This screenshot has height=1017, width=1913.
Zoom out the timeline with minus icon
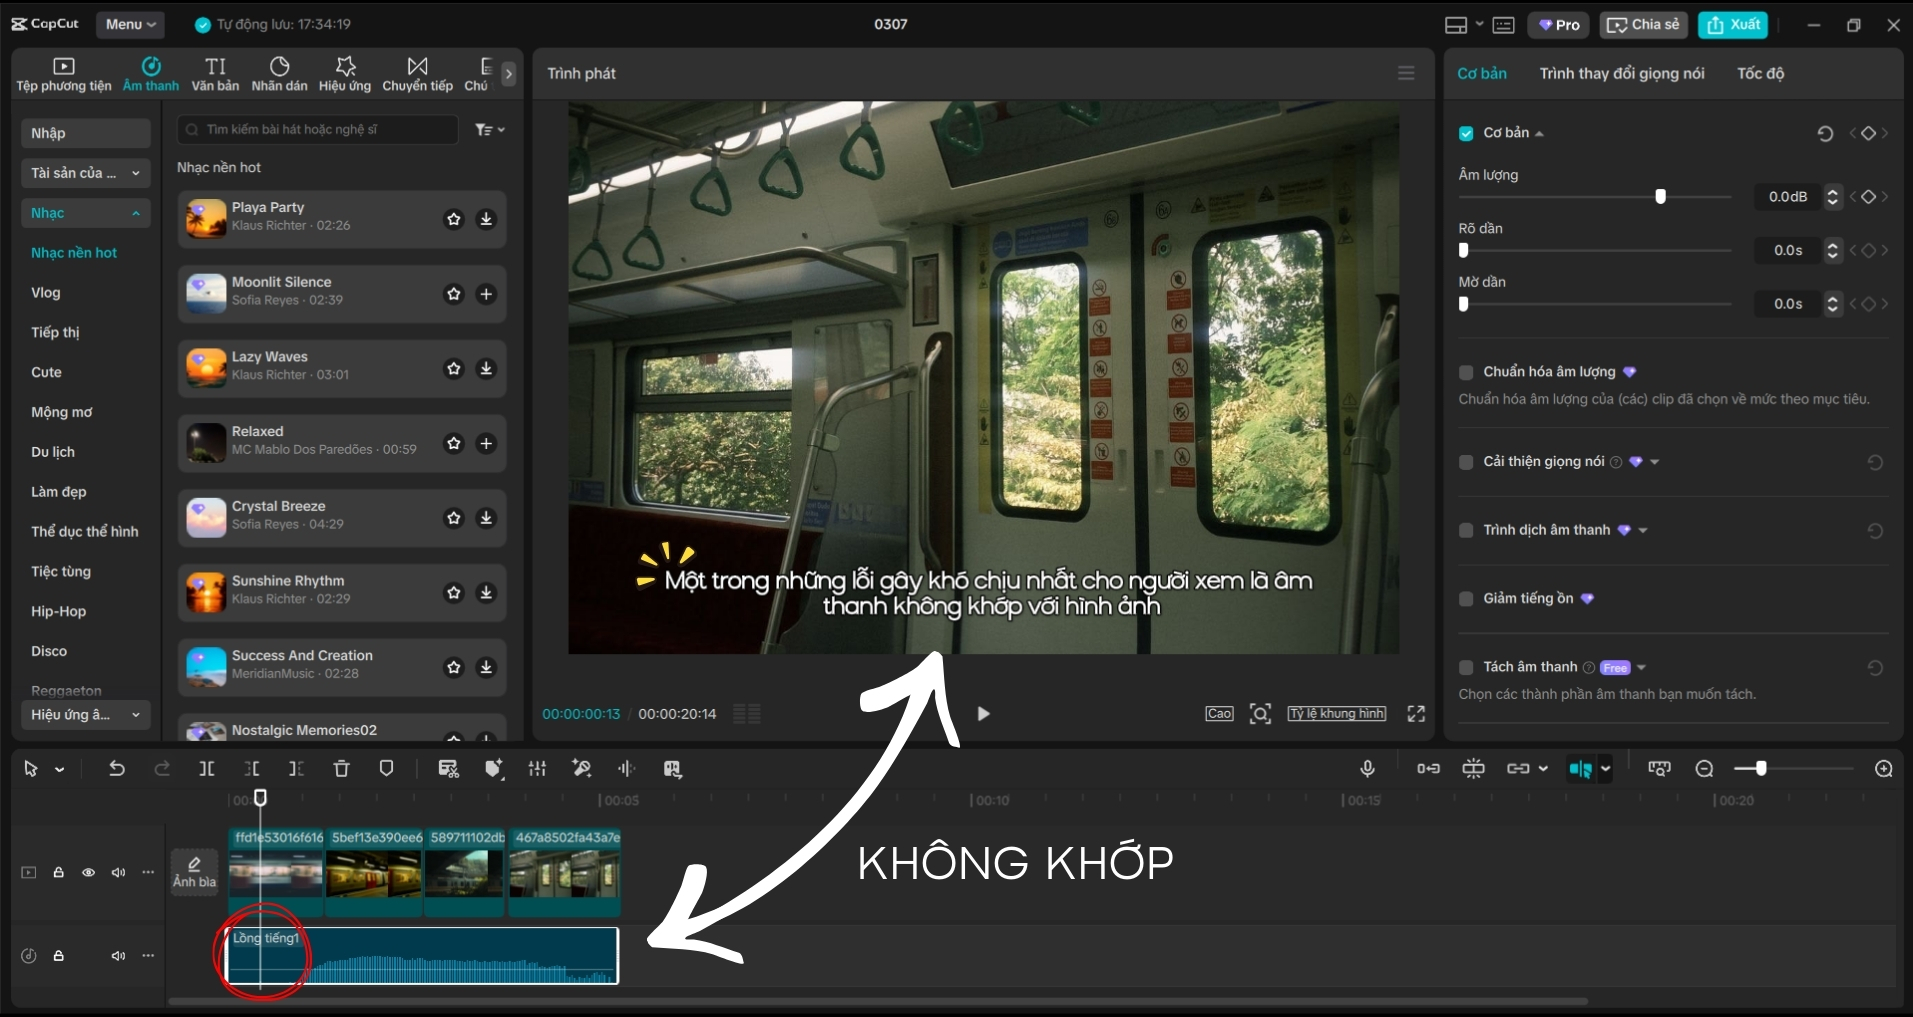coord(1704,769)
